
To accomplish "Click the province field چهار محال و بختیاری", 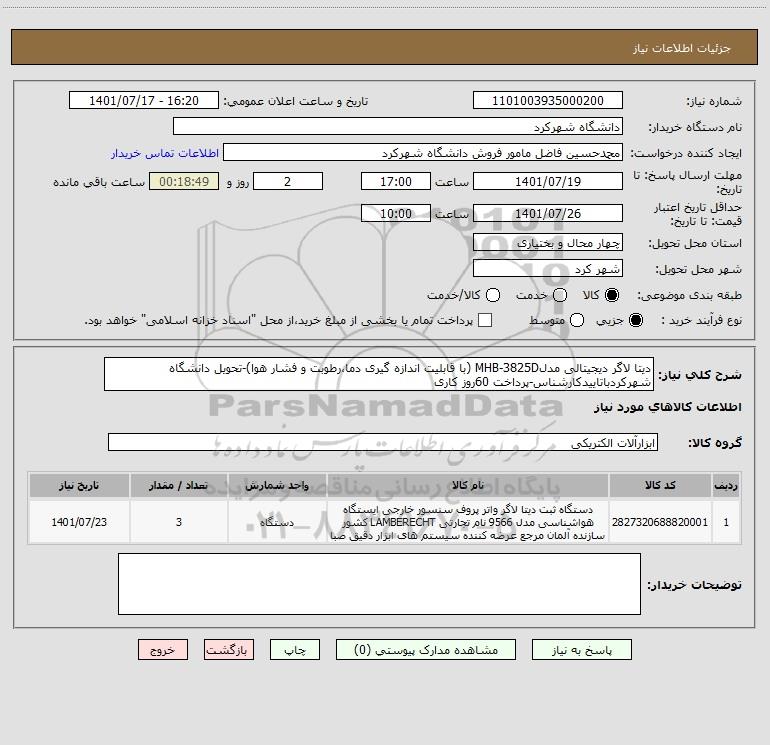I will [x=548, y=242].
